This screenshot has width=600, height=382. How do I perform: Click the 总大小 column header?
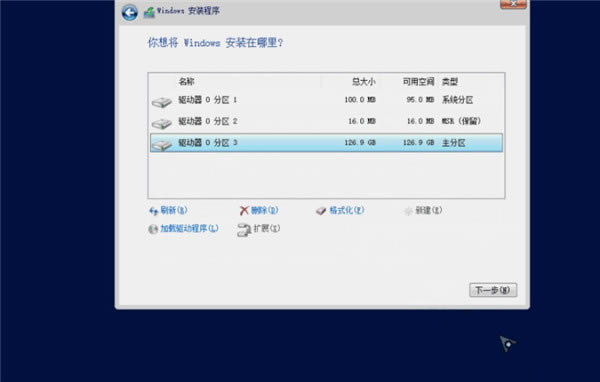[x=364, y=82]
